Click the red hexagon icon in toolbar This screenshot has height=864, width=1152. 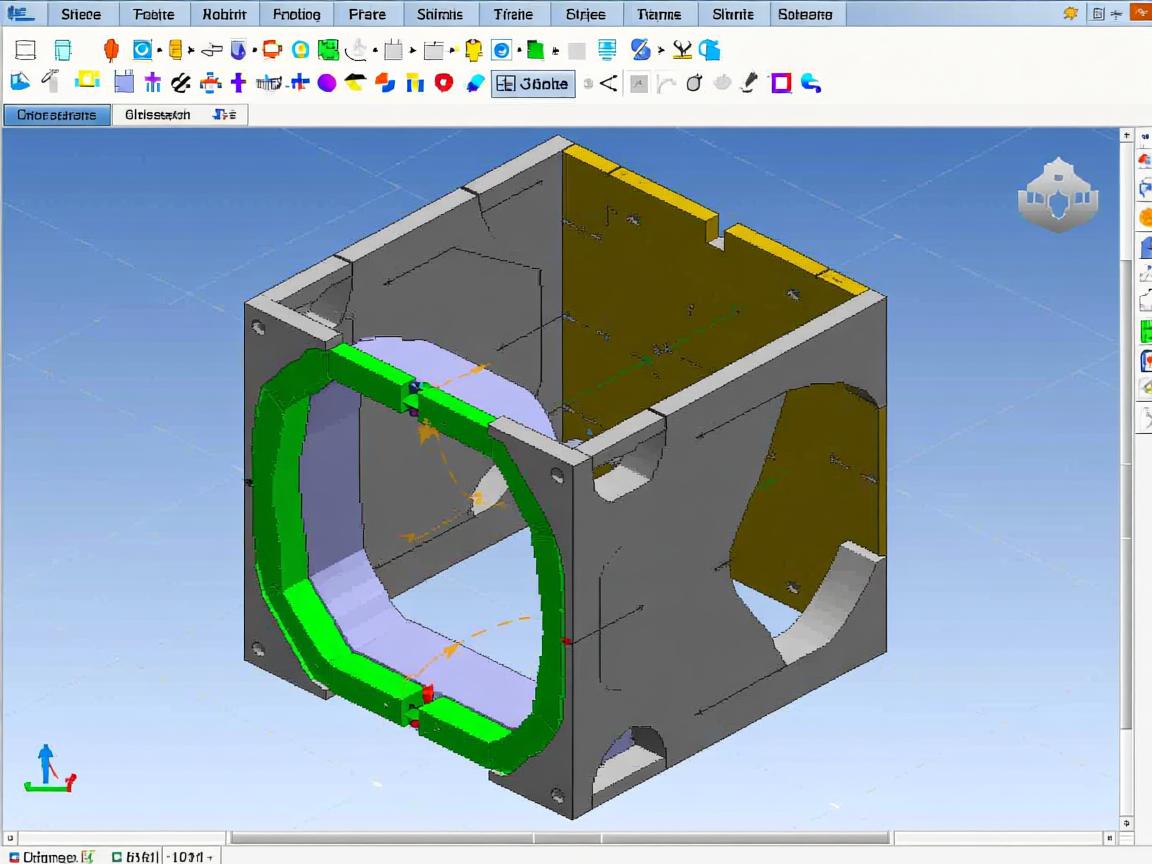444,83
